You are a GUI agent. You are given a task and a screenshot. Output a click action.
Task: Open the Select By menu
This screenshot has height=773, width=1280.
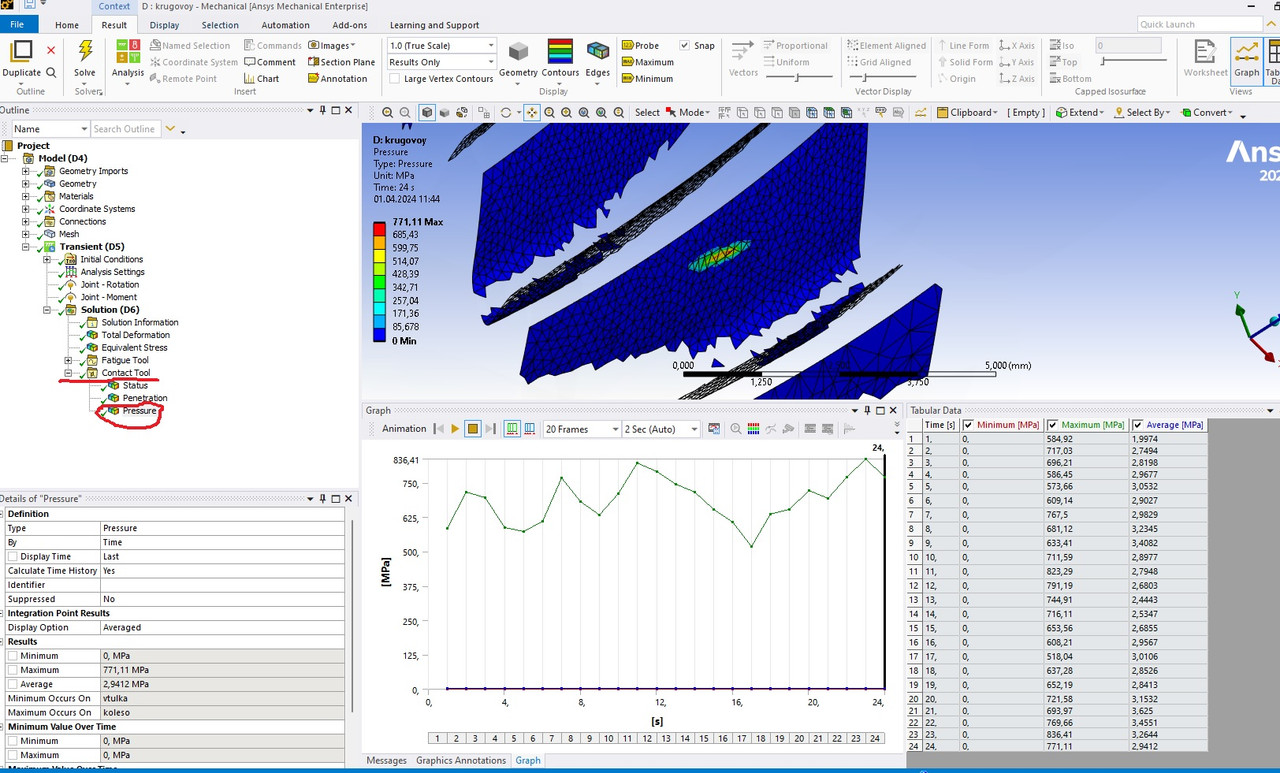click(x=1140, y=113)
